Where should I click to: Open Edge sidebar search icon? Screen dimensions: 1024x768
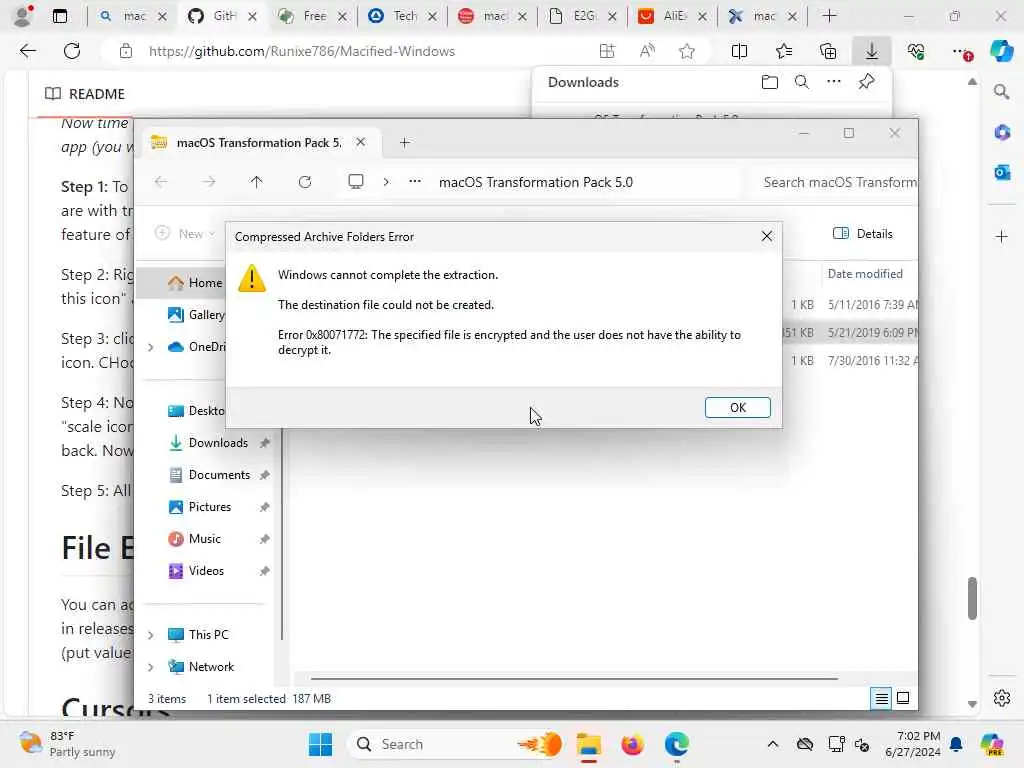point(1002,92)
